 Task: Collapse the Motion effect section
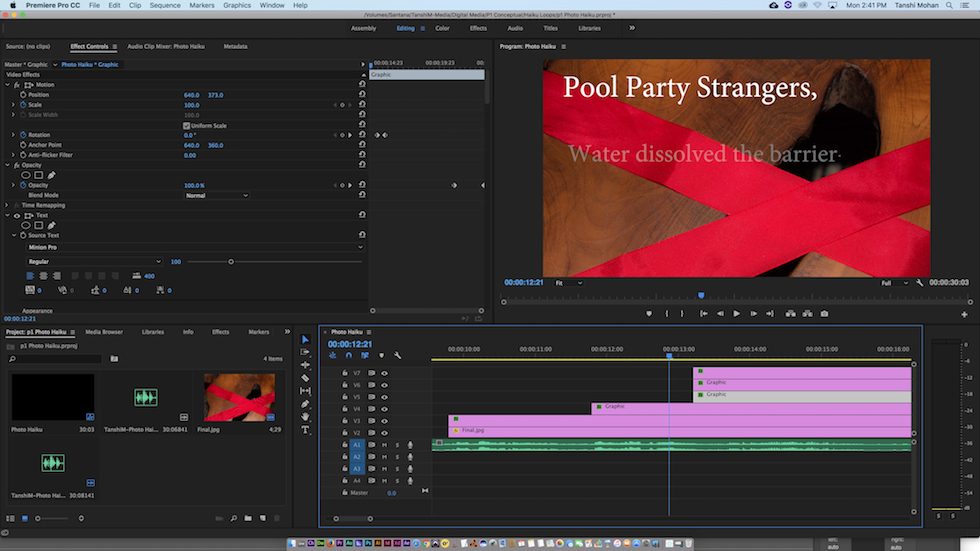point(8,85)
